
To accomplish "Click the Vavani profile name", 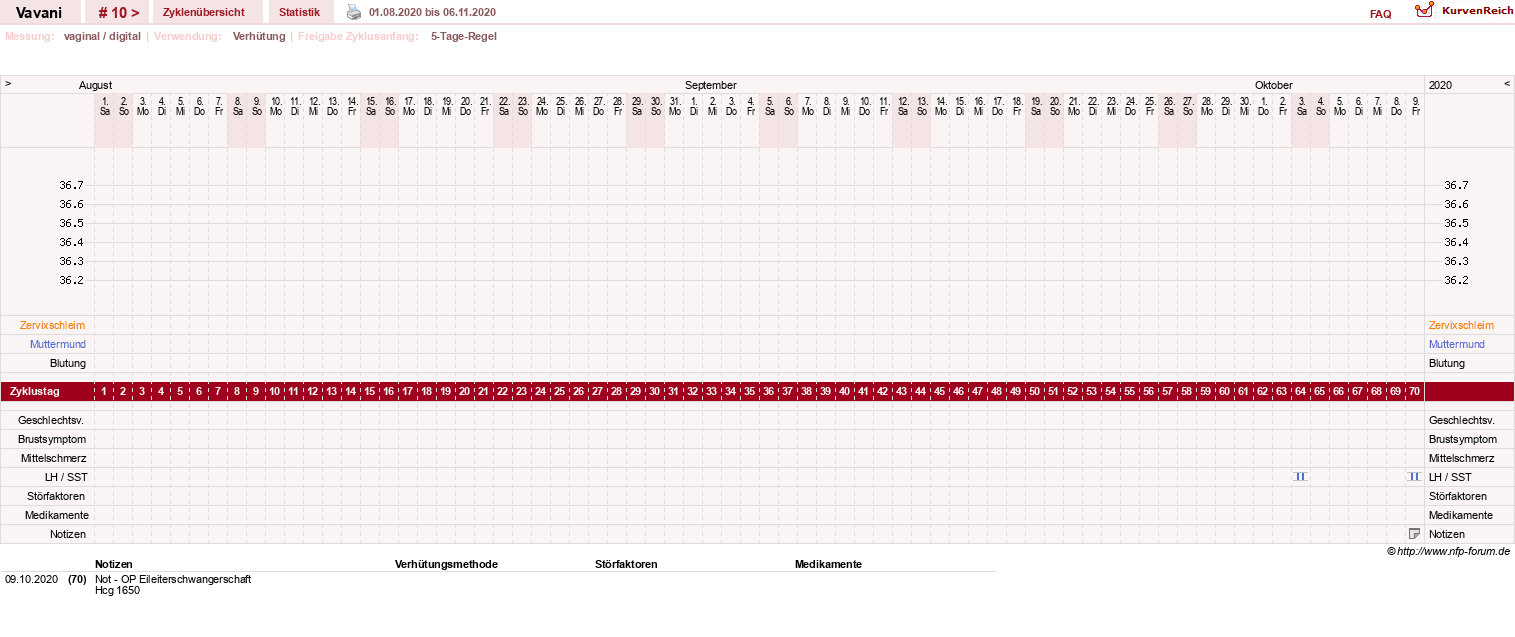I will point(39,12).
